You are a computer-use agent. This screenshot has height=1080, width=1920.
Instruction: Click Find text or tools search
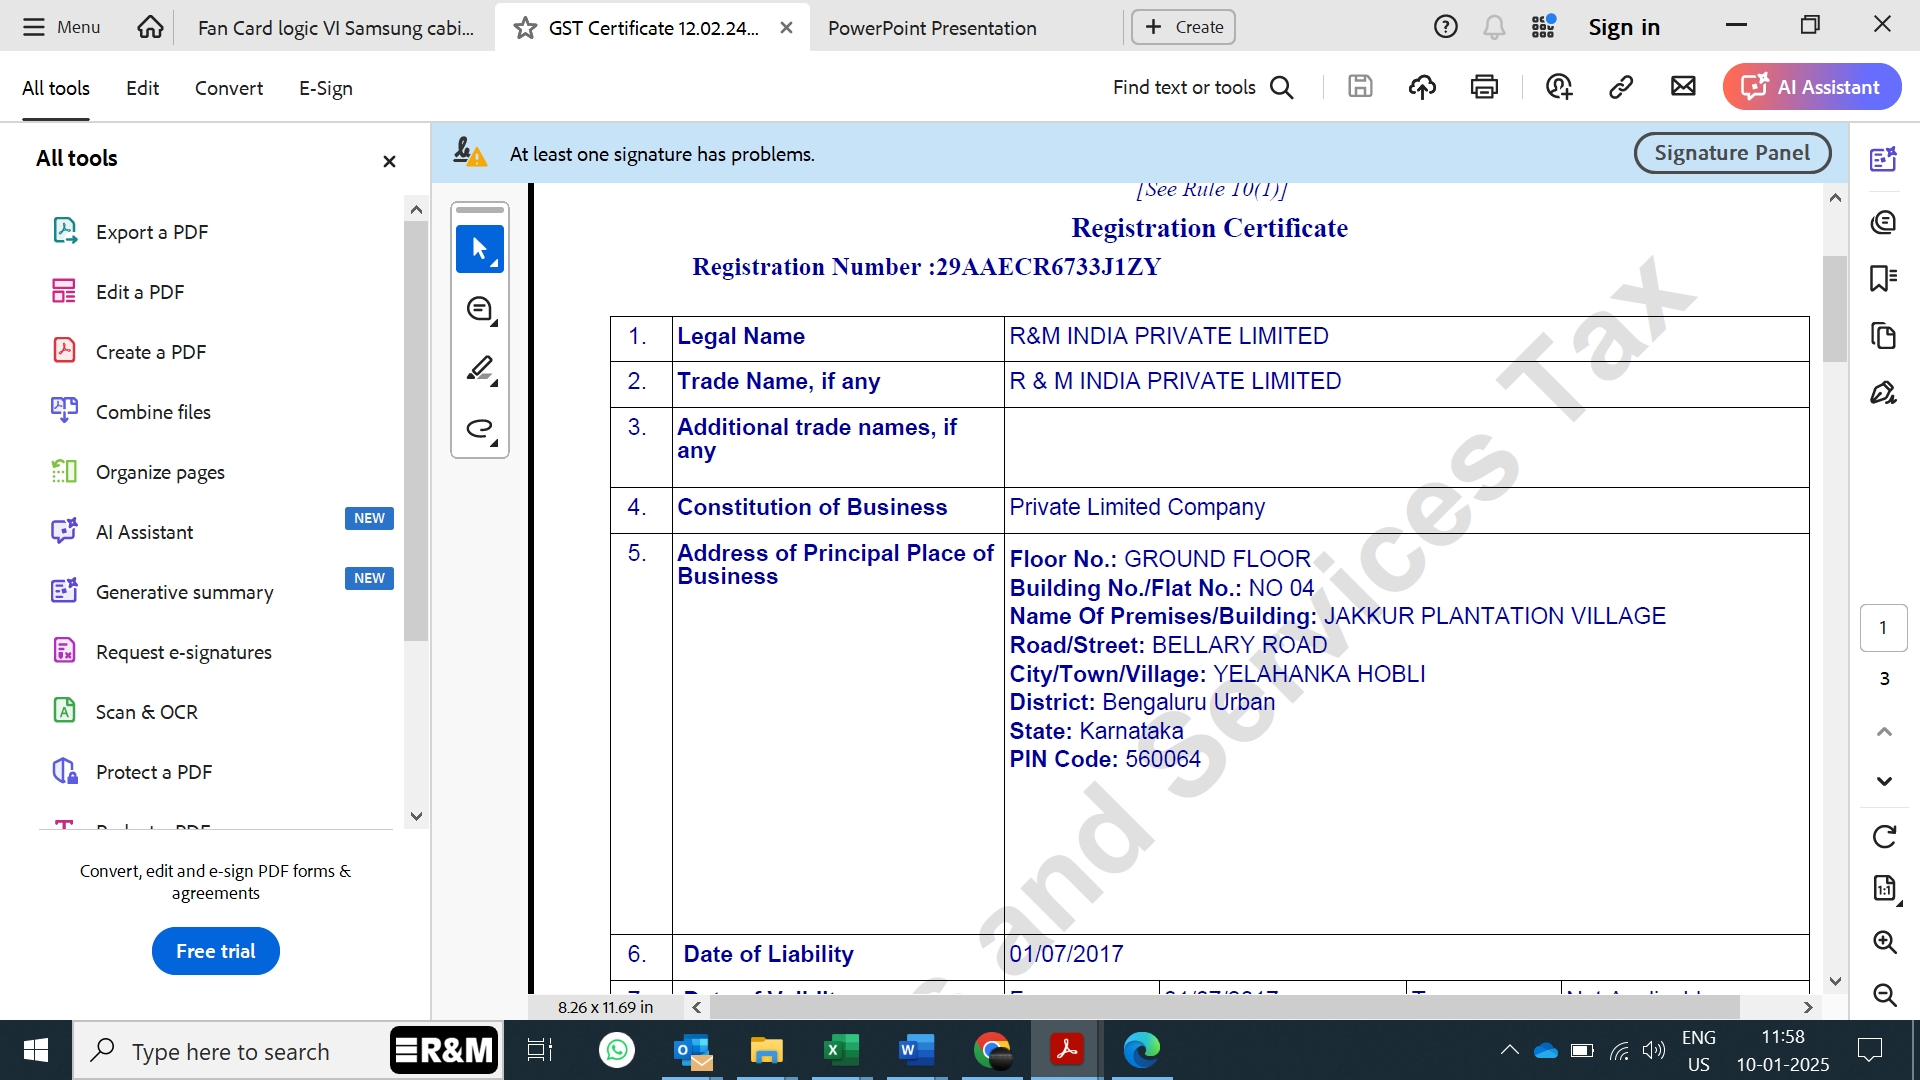1203,87
